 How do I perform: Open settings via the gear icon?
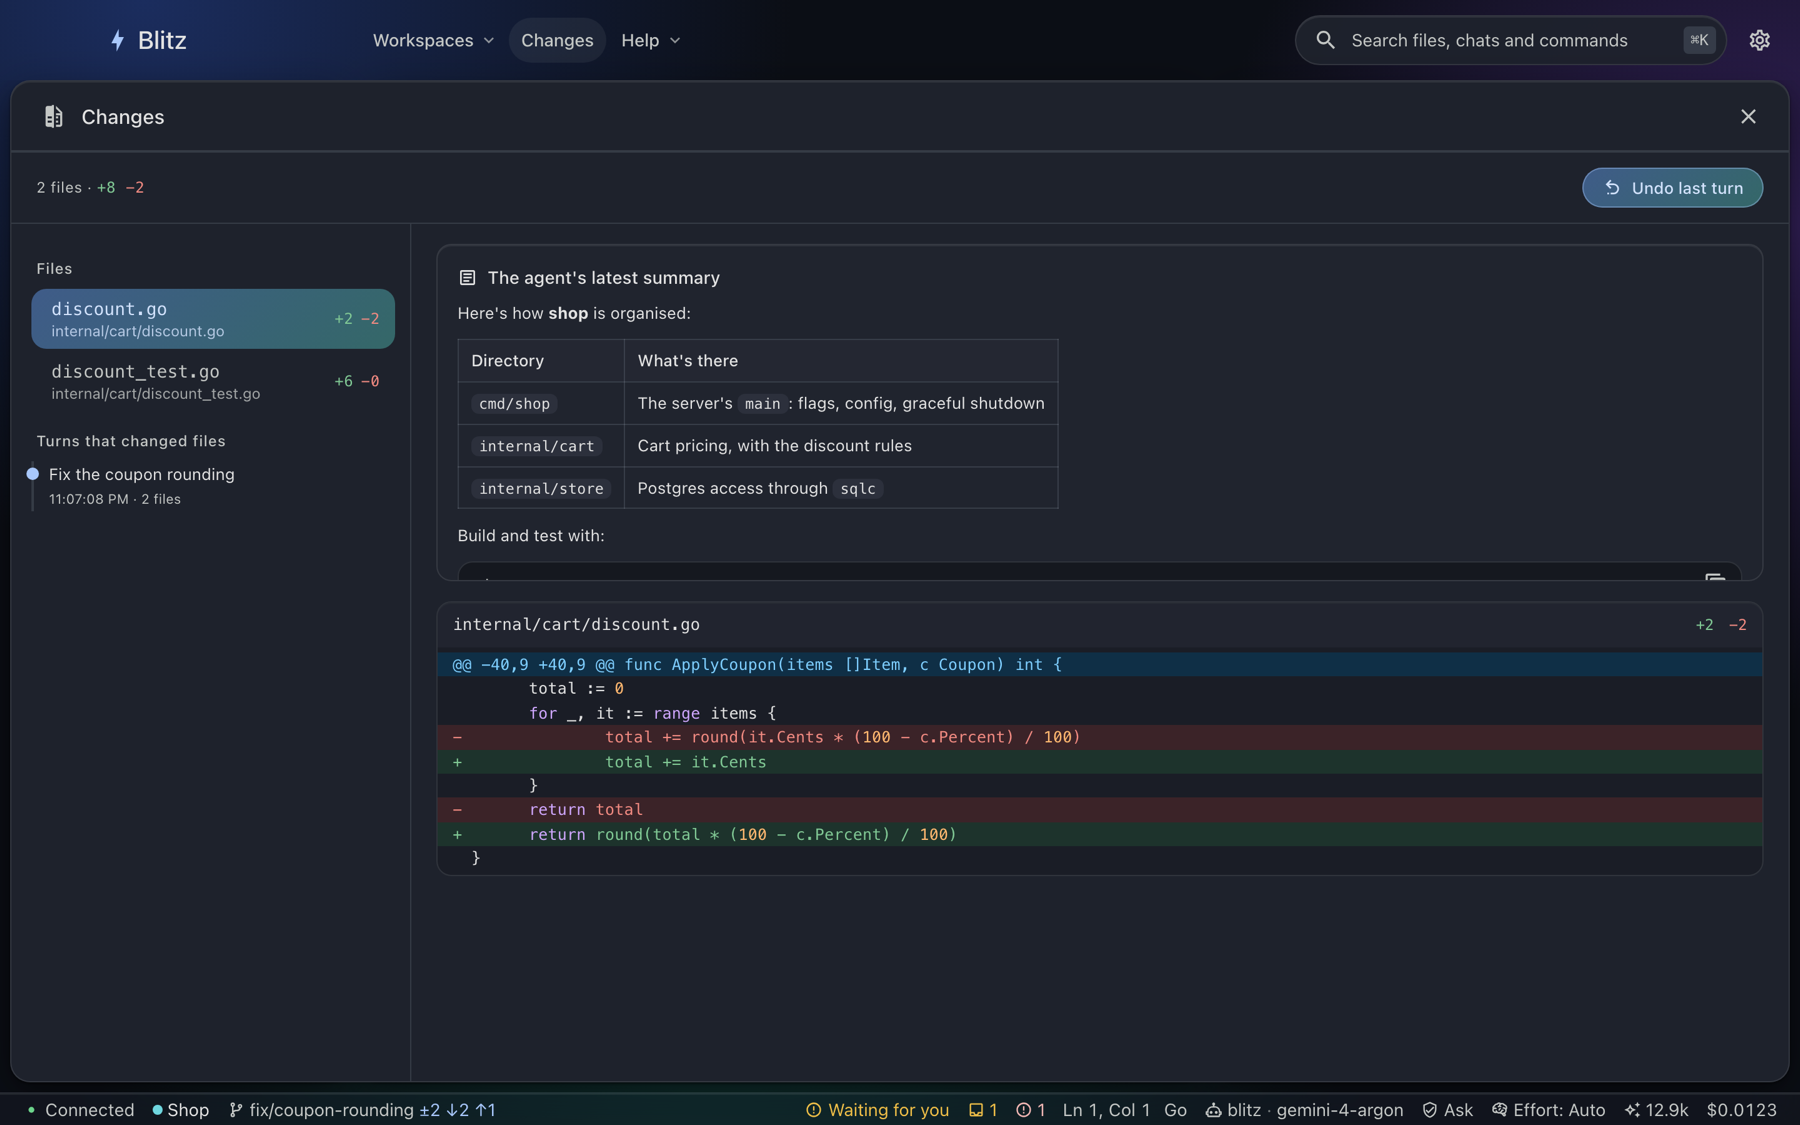tap(1759, 40)
